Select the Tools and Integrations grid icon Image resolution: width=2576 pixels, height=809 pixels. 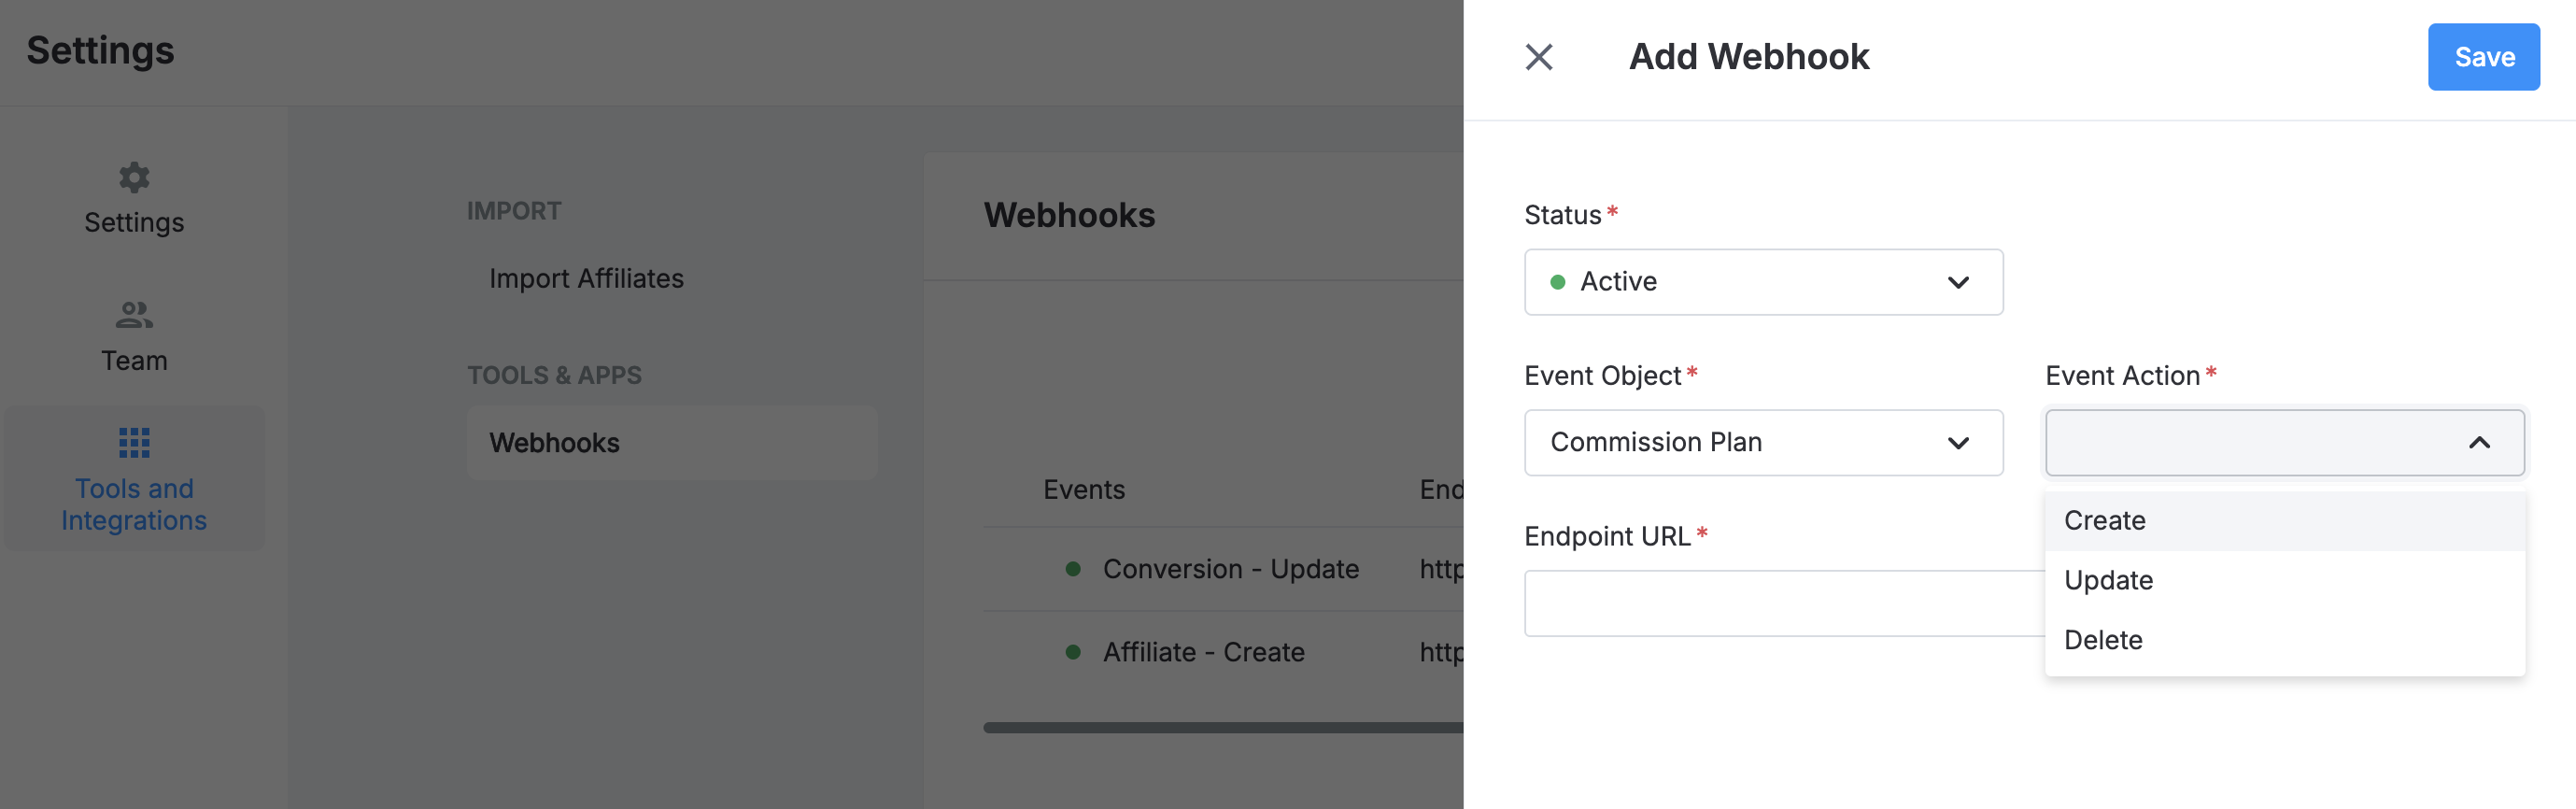tap(134, 443)
